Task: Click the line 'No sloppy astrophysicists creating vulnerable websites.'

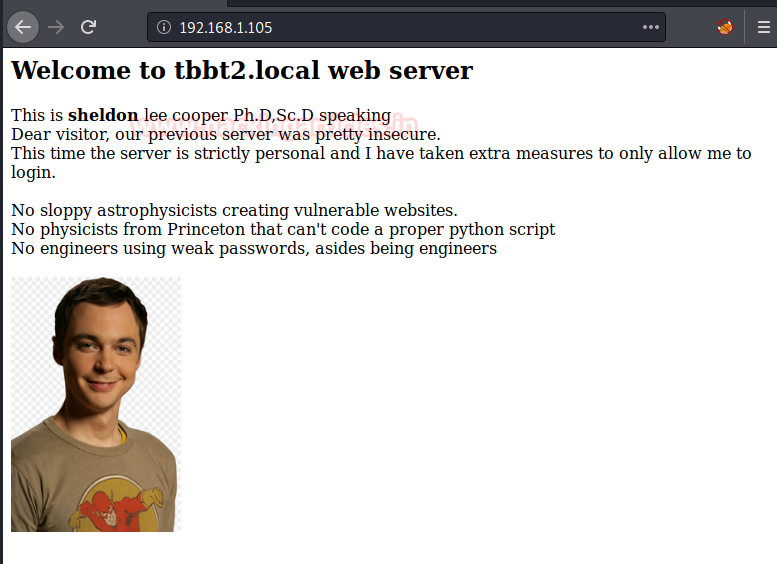Action: [x=234, y=211]
